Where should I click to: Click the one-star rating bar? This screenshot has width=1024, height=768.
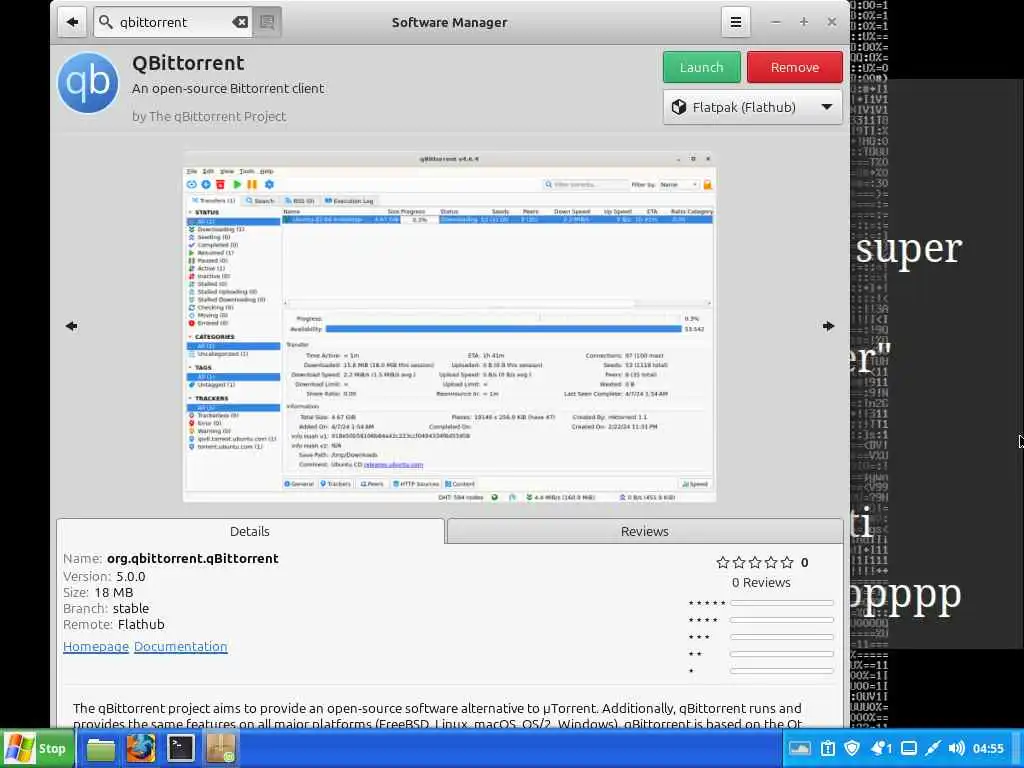coord(782,671)
